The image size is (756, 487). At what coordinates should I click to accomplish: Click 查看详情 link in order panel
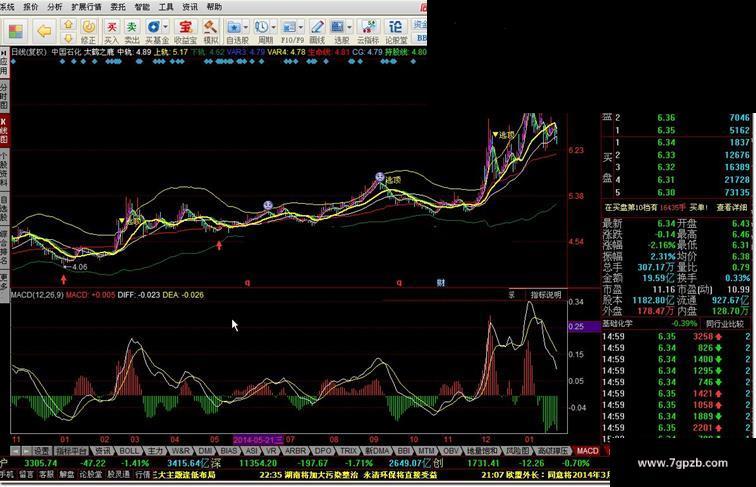click(x=731, y=207)
